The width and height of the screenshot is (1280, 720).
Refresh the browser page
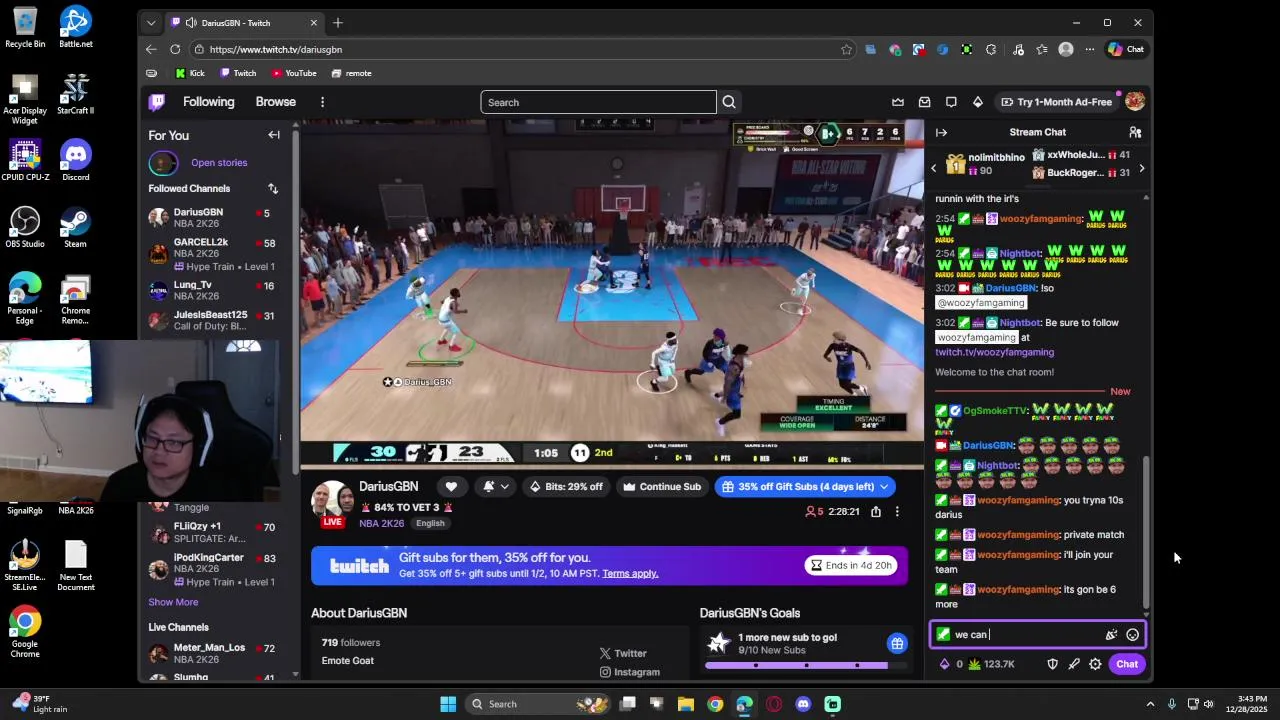click(175, 49)
